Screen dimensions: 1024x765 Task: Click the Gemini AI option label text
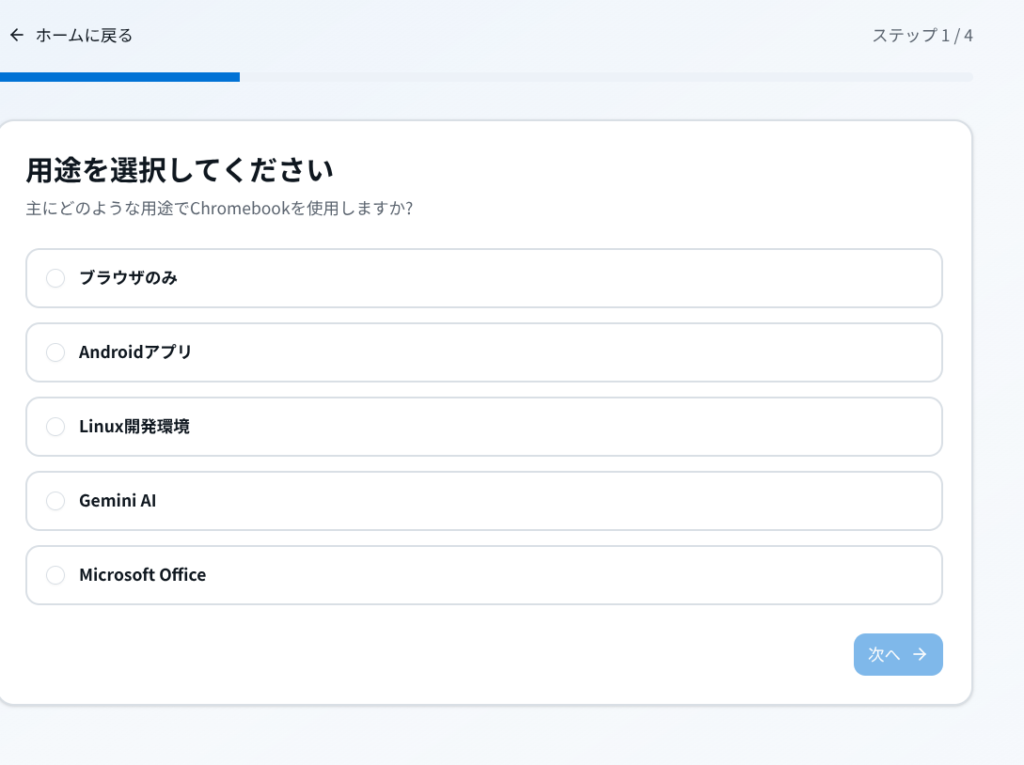pyautogui.click(x=117, y=500)
